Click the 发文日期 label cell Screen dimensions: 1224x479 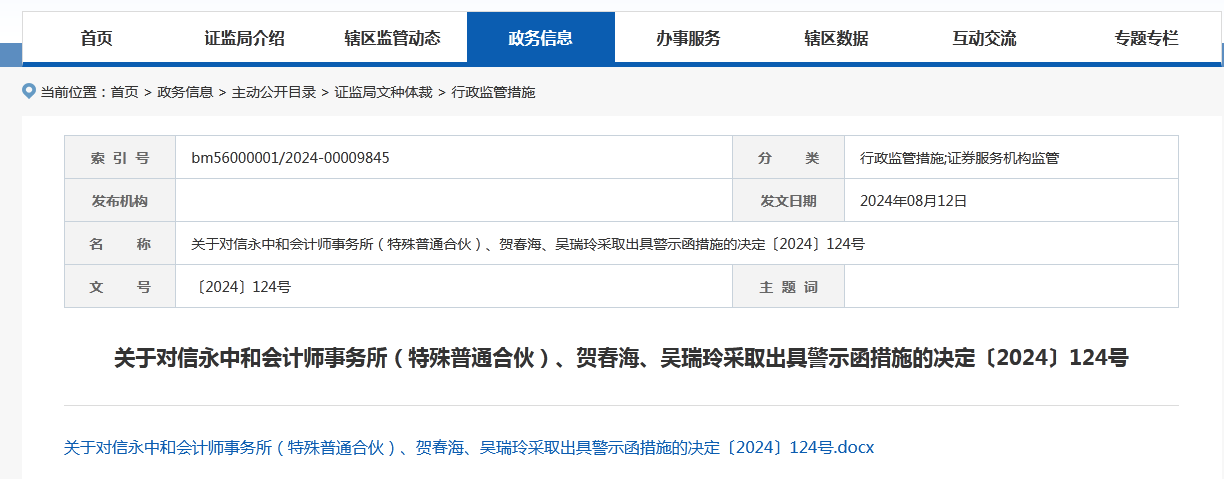click(788, 200)
